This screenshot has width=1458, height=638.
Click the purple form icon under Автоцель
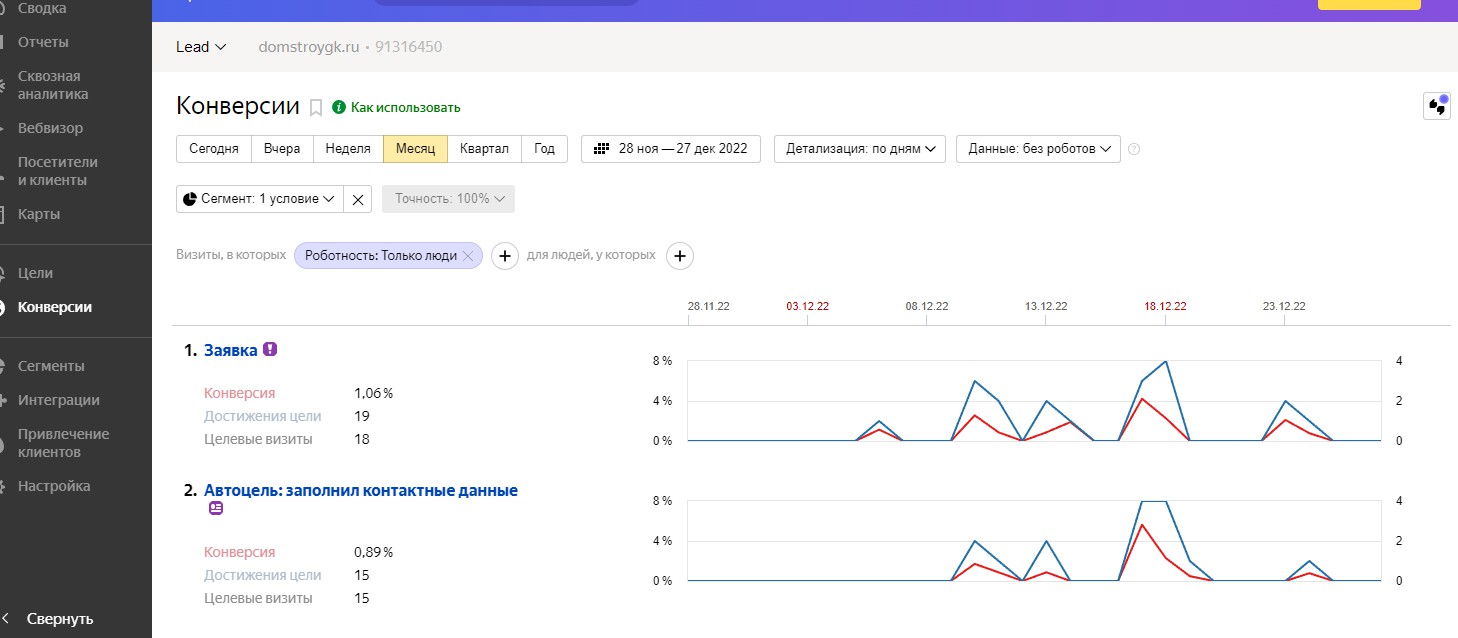click(x=216, y=508)
